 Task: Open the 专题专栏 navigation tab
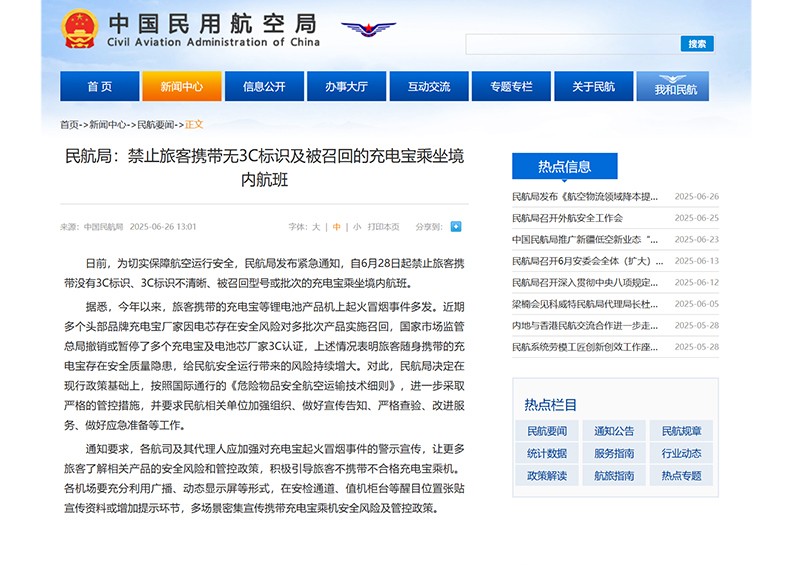pyautogui.click(x=511, y=86)
